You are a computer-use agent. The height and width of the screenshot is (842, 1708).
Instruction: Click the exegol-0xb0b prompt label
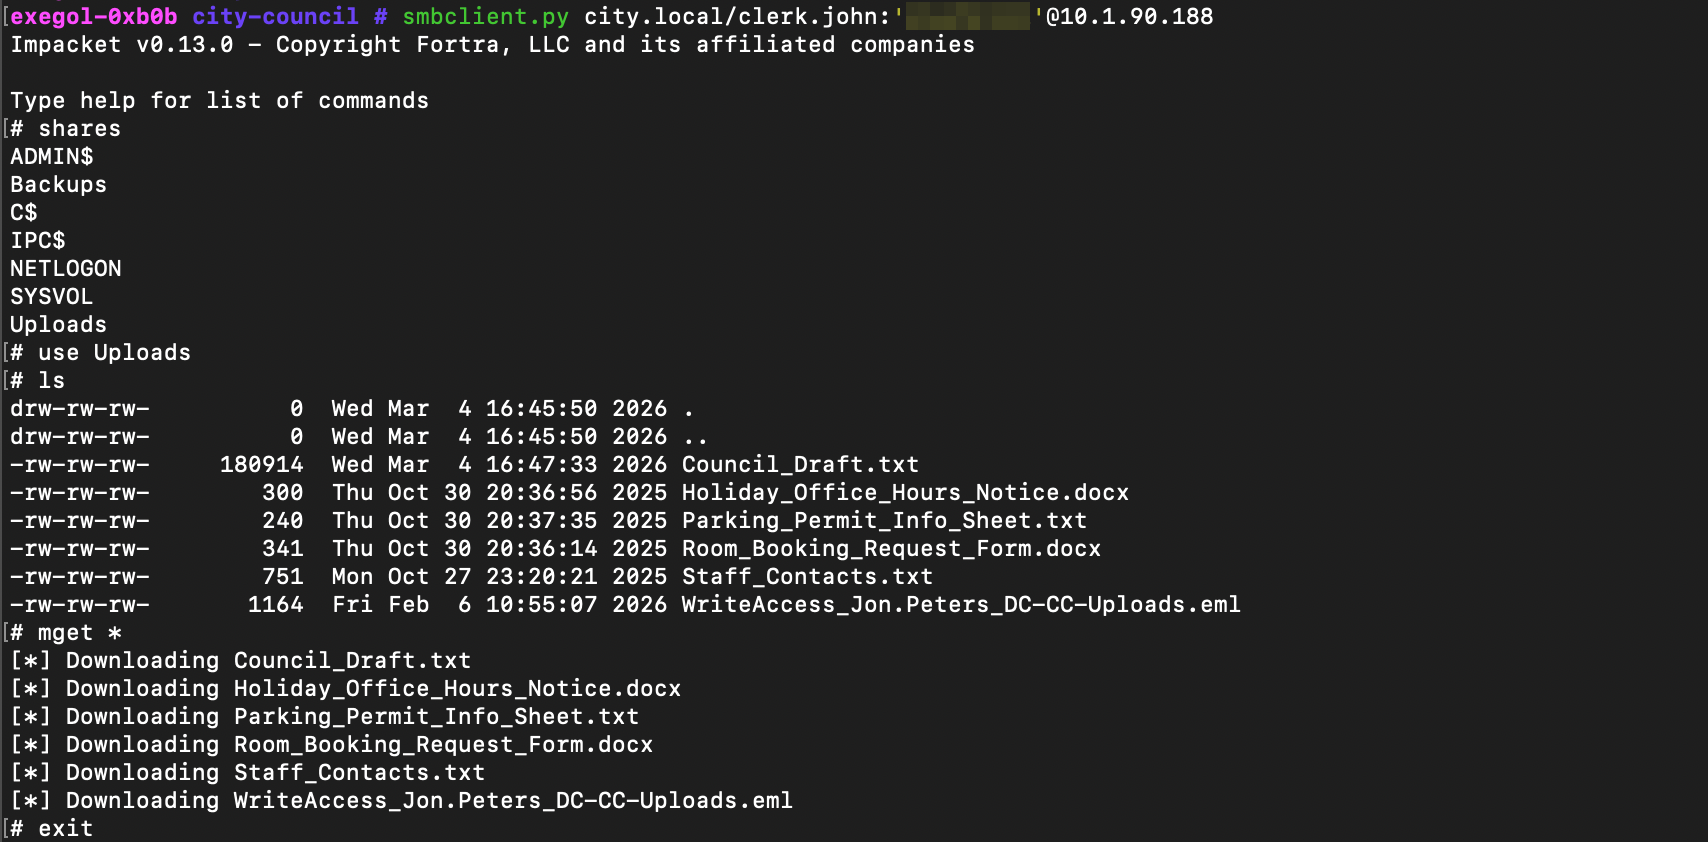[94, 17]
